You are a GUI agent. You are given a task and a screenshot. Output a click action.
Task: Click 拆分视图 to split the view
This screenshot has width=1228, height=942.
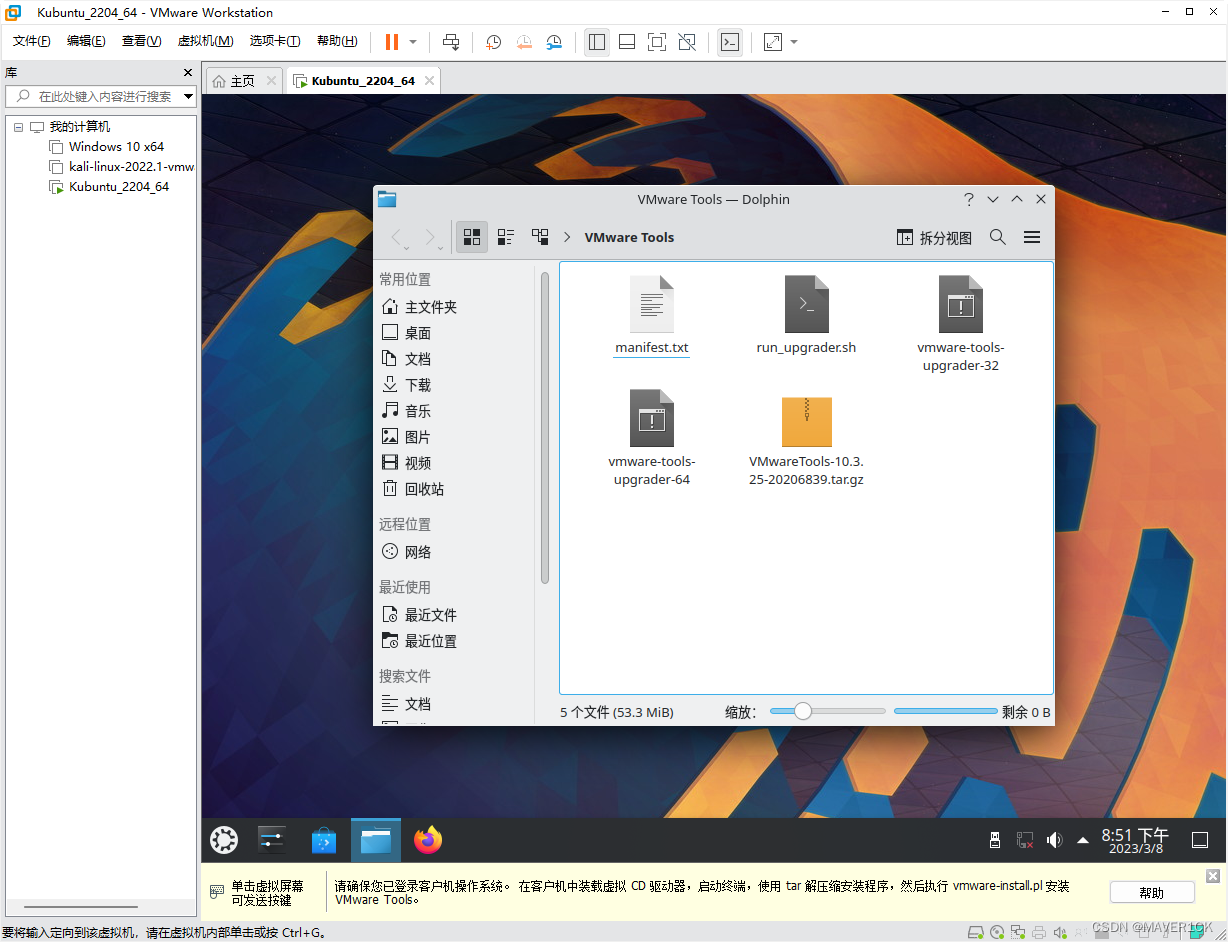pos(934,238)
